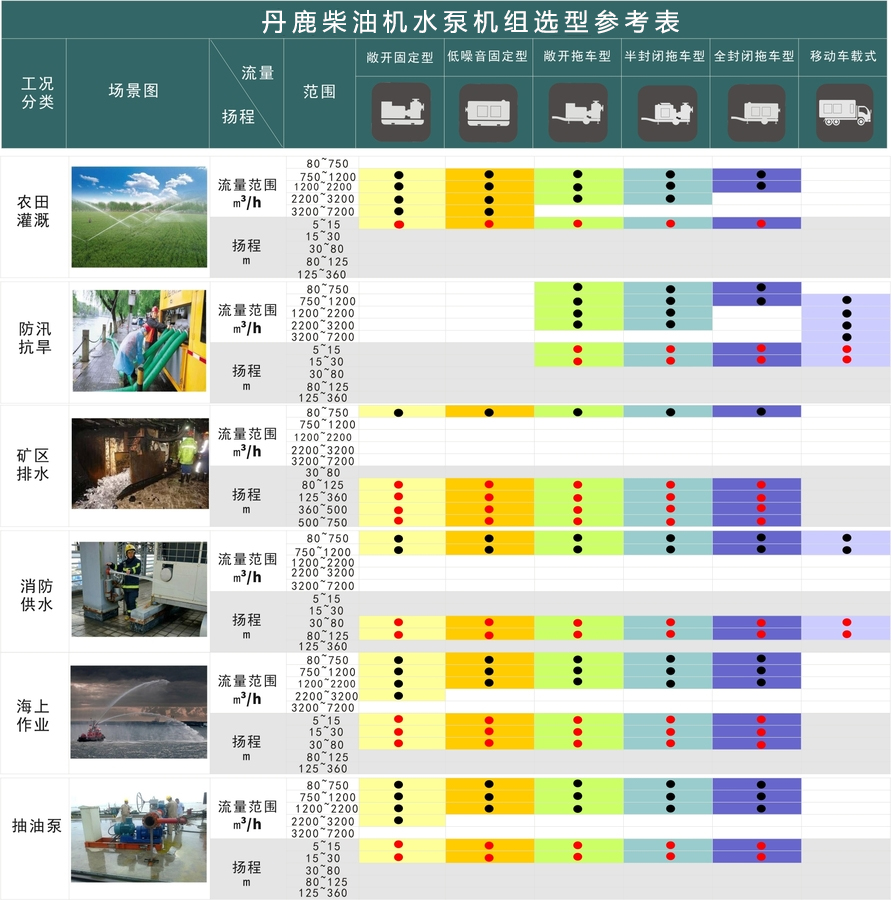Click 3200~7200 flow value in 农田灌溉 section

(x=323, y=211)
